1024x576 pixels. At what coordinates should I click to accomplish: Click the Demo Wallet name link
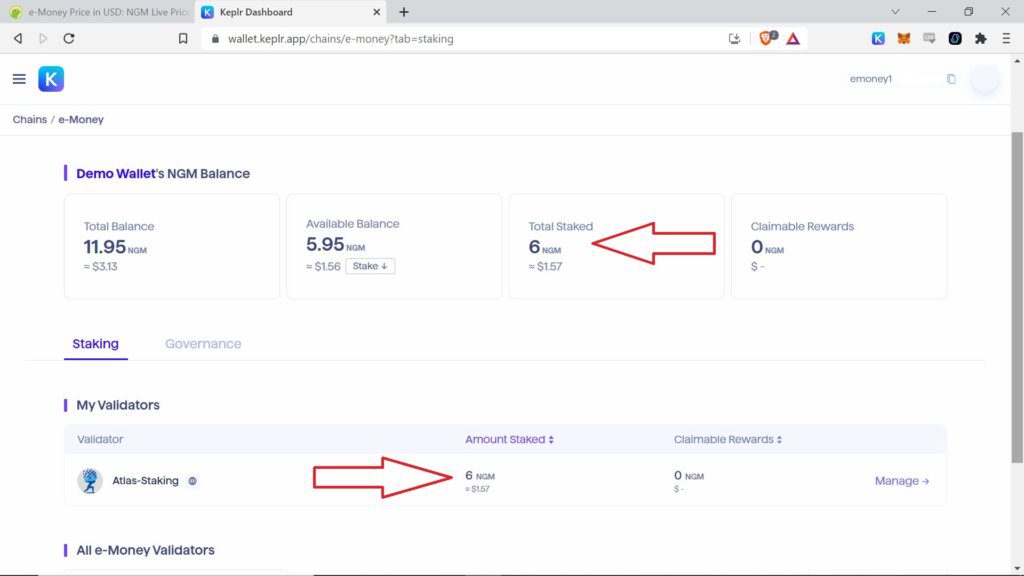(116, 174)
